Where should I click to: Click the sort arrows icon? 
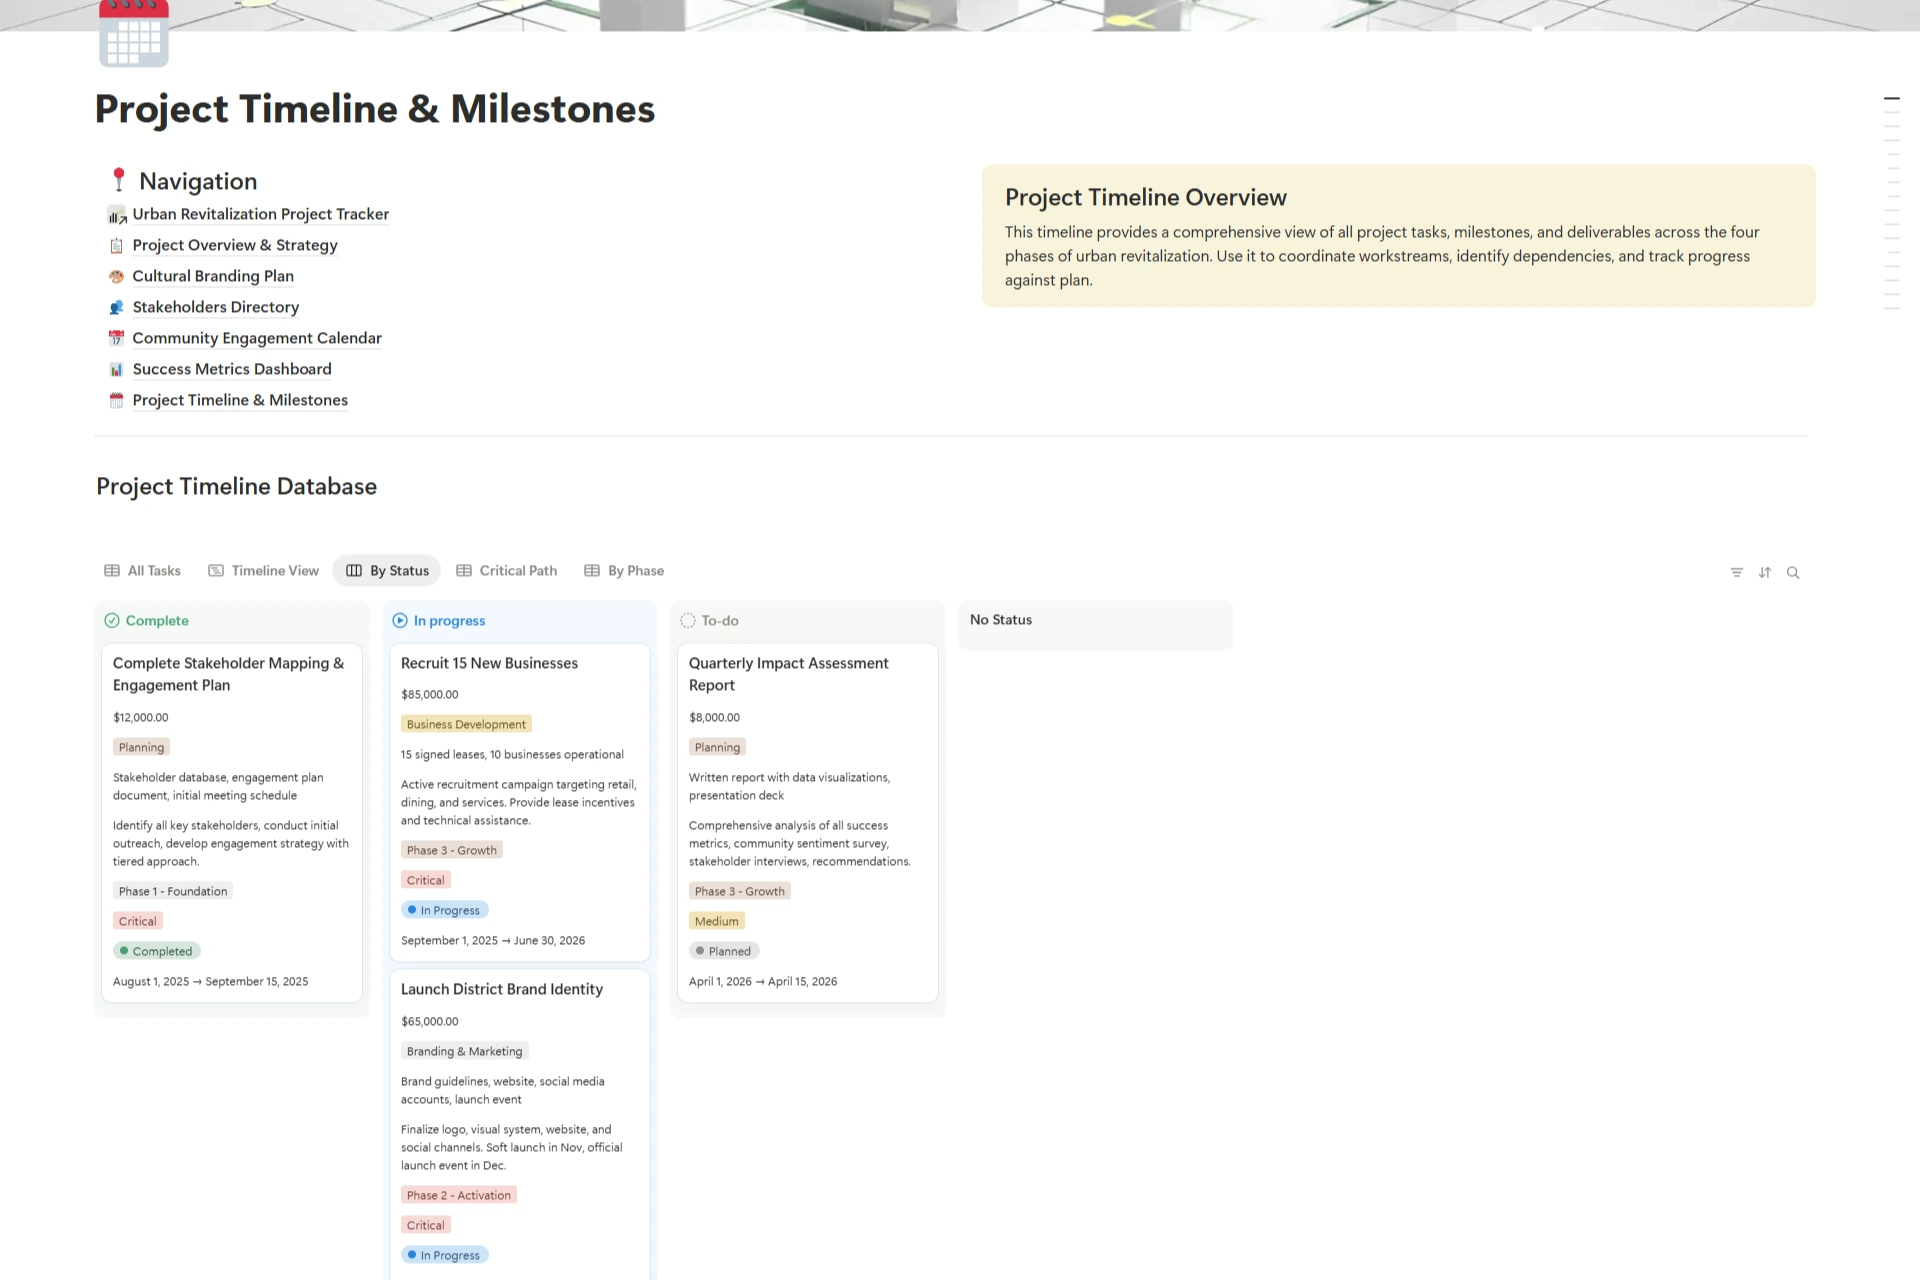[x=1764, y=573]
